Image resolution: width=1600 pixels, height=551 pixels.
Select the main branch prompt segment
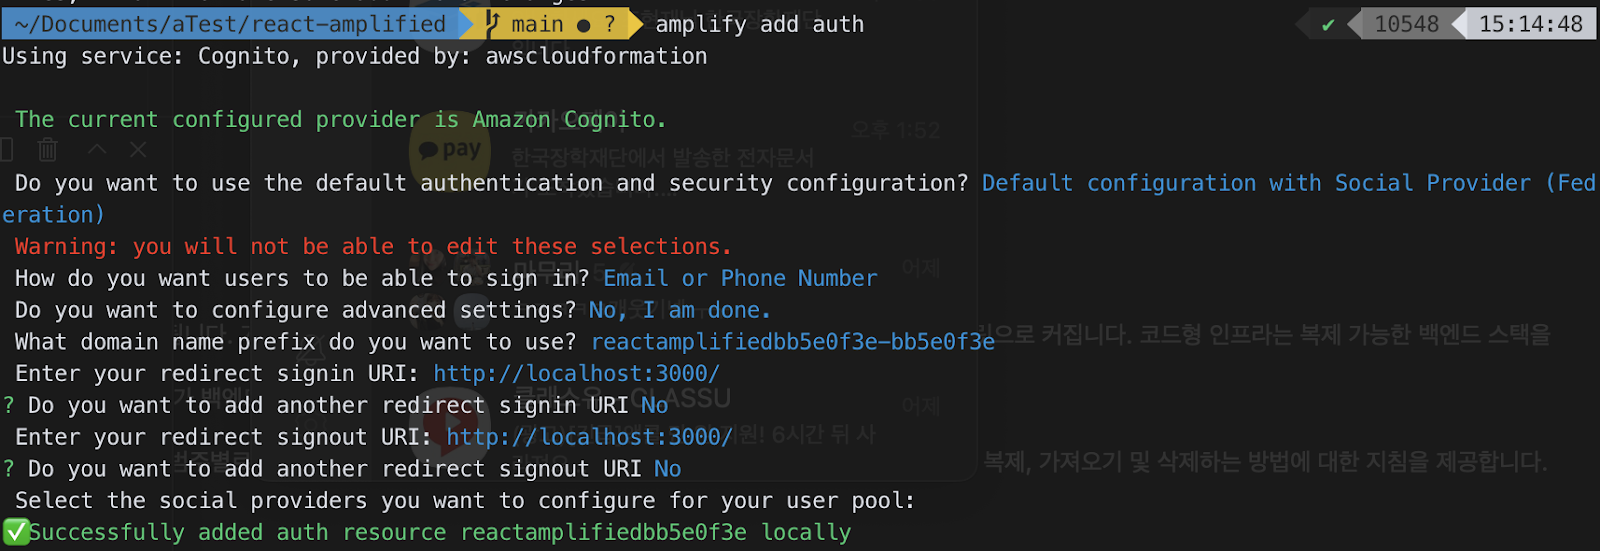pos(550,24)
